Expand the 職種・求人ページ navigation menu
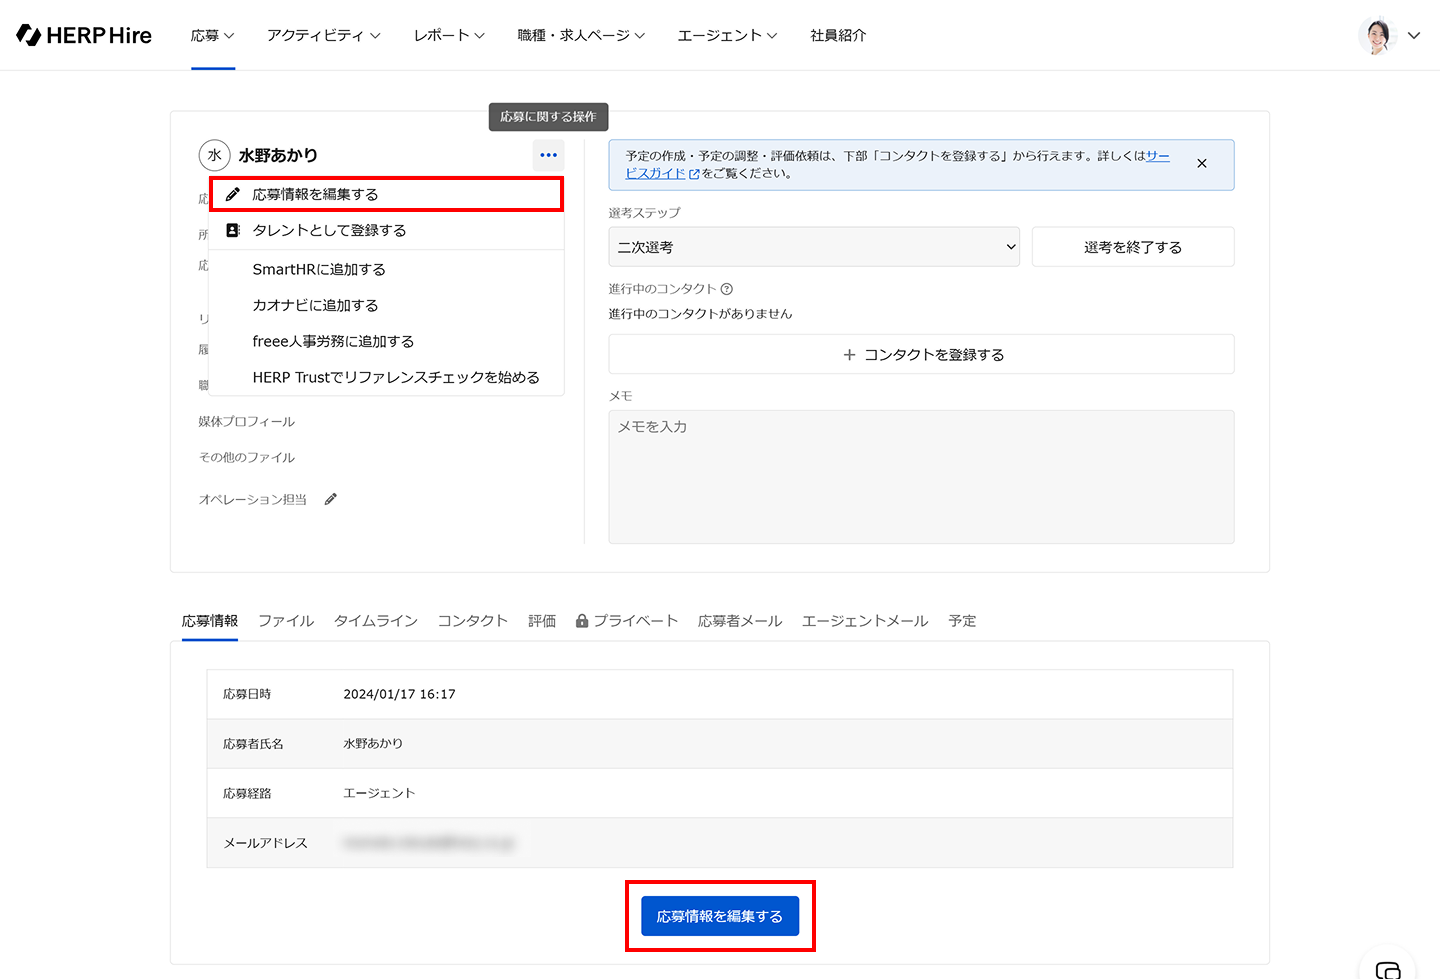Image resolution: width=1440 pixels, height=979 pixels. coord(581,35)
